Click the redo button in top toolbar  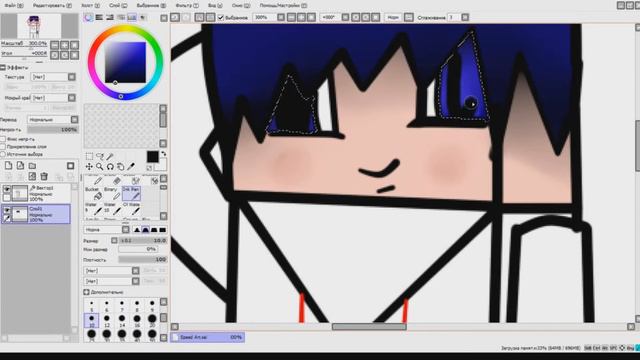(x=186, y=18)
